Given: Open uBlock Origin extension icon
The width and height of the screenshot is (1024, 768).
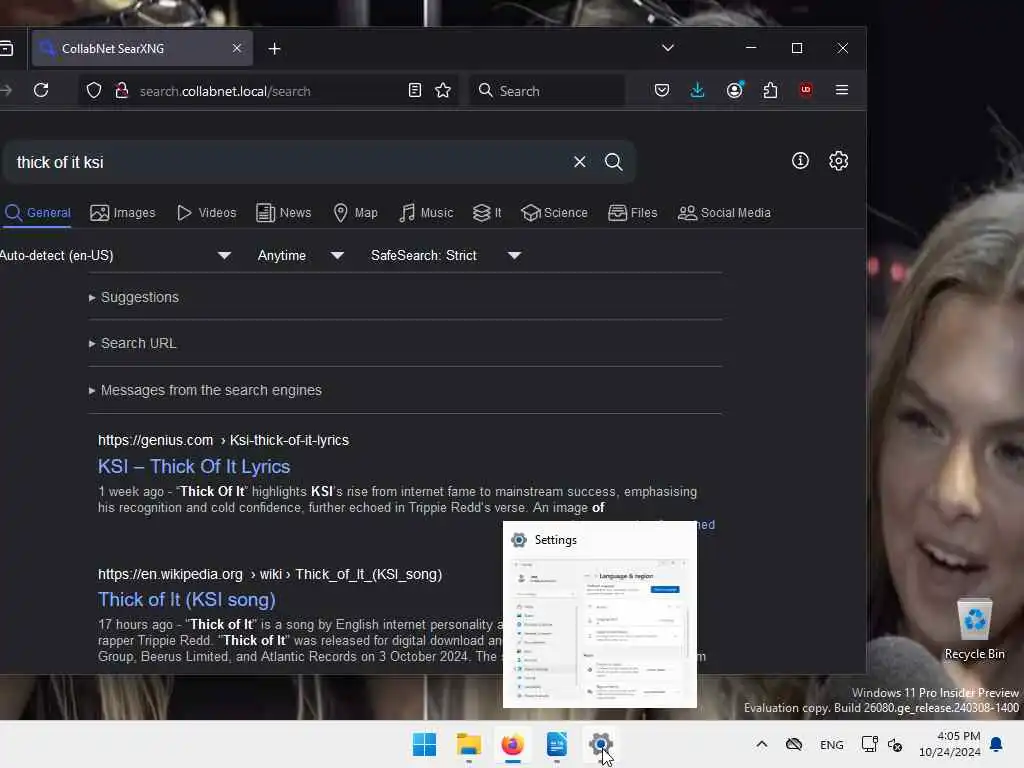Looking at the screenshot, I should pyautogui.click(x=806, y=90).
